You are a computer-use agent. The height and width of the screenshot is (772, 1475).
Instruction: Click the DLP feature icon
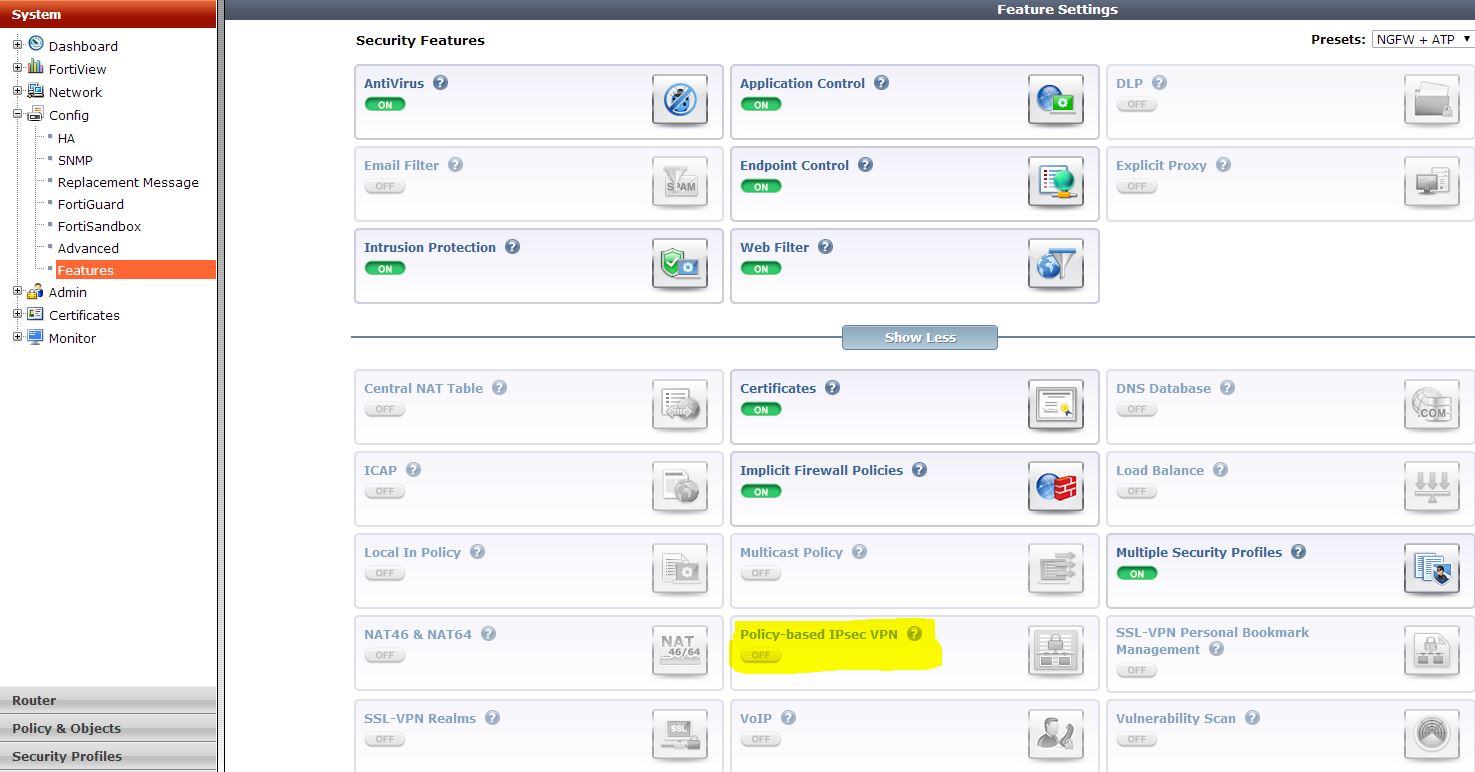1432,100
